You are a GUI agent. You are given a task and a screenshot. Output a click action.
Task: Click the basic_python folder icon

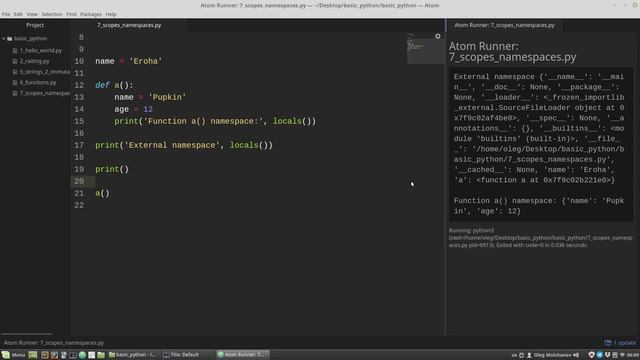click(x=10, y=39)
